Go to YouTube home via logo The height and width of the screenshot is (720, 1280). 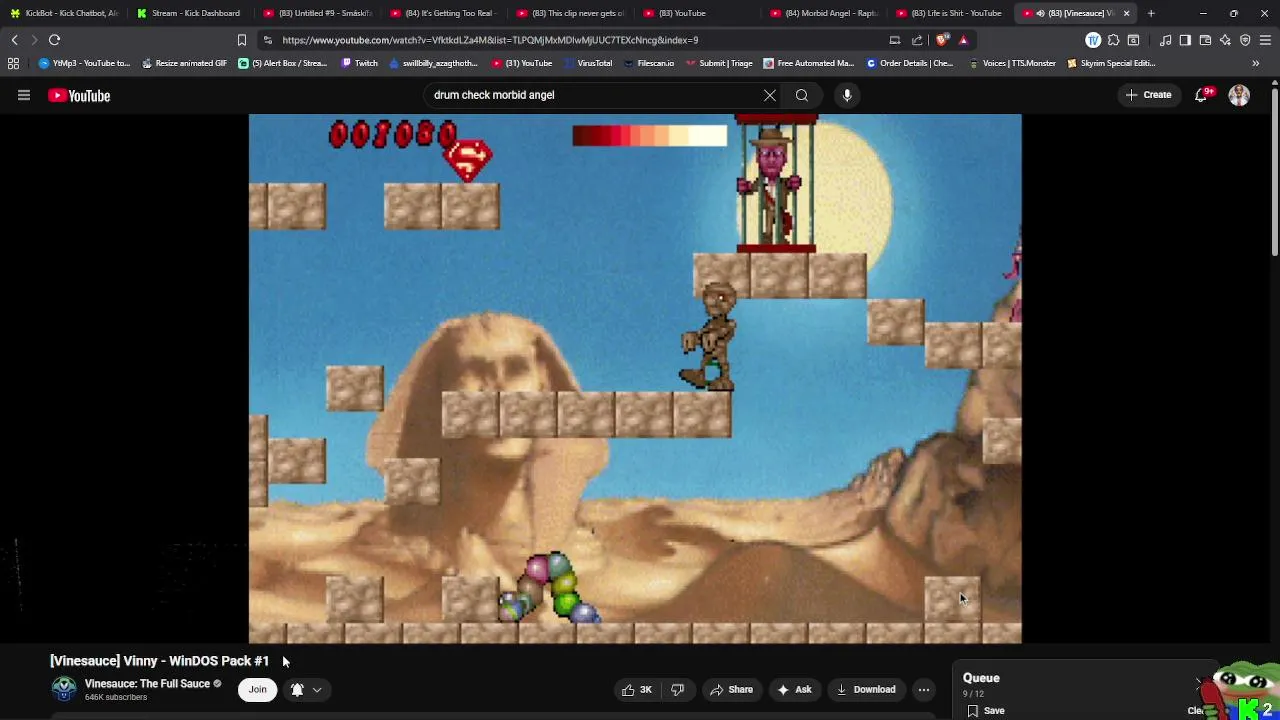79,96
